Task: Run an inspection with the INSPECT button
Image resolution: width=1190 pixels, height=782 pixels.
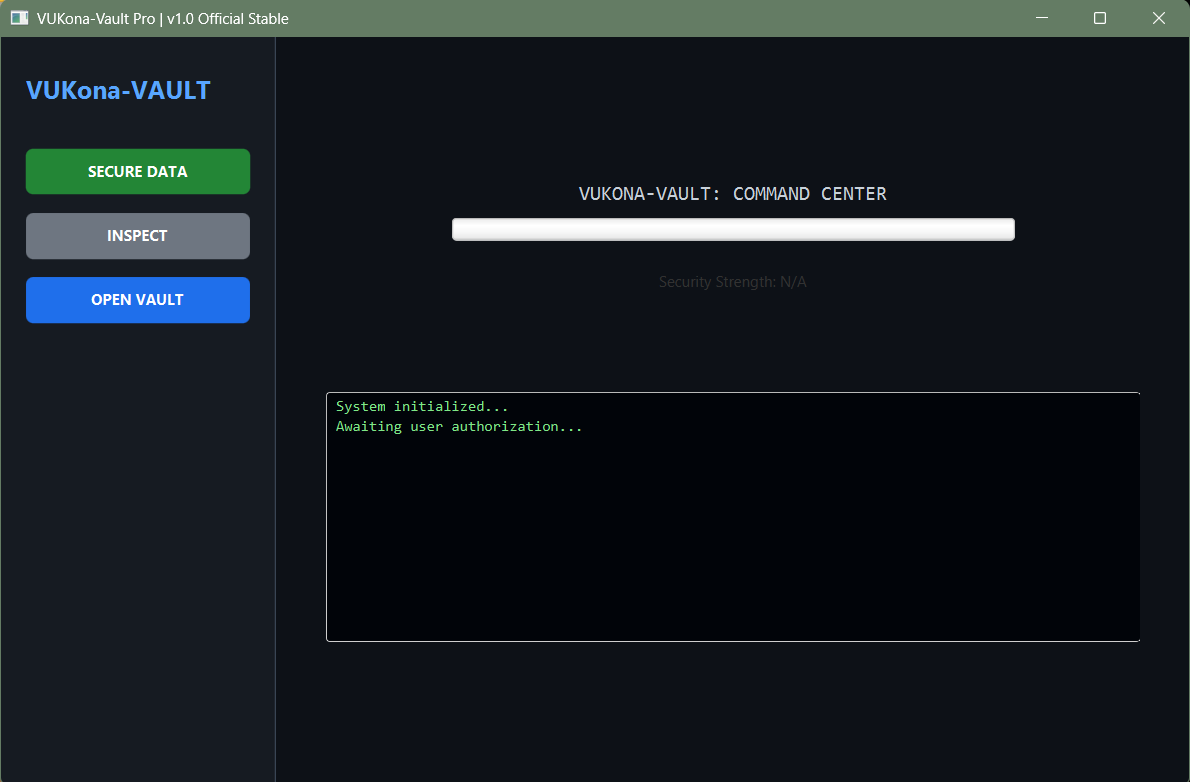Action: pos(137,235)
